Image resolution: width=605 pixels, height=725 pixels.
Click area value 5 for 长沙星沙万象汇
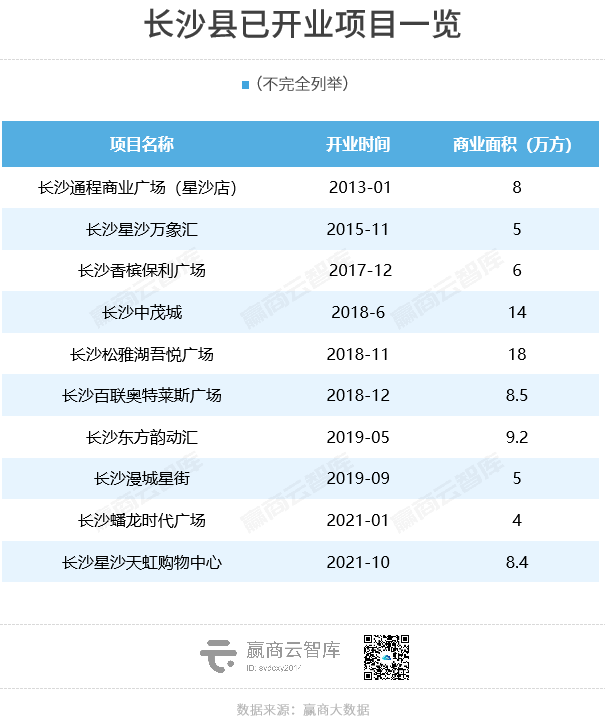pos(517,229)
